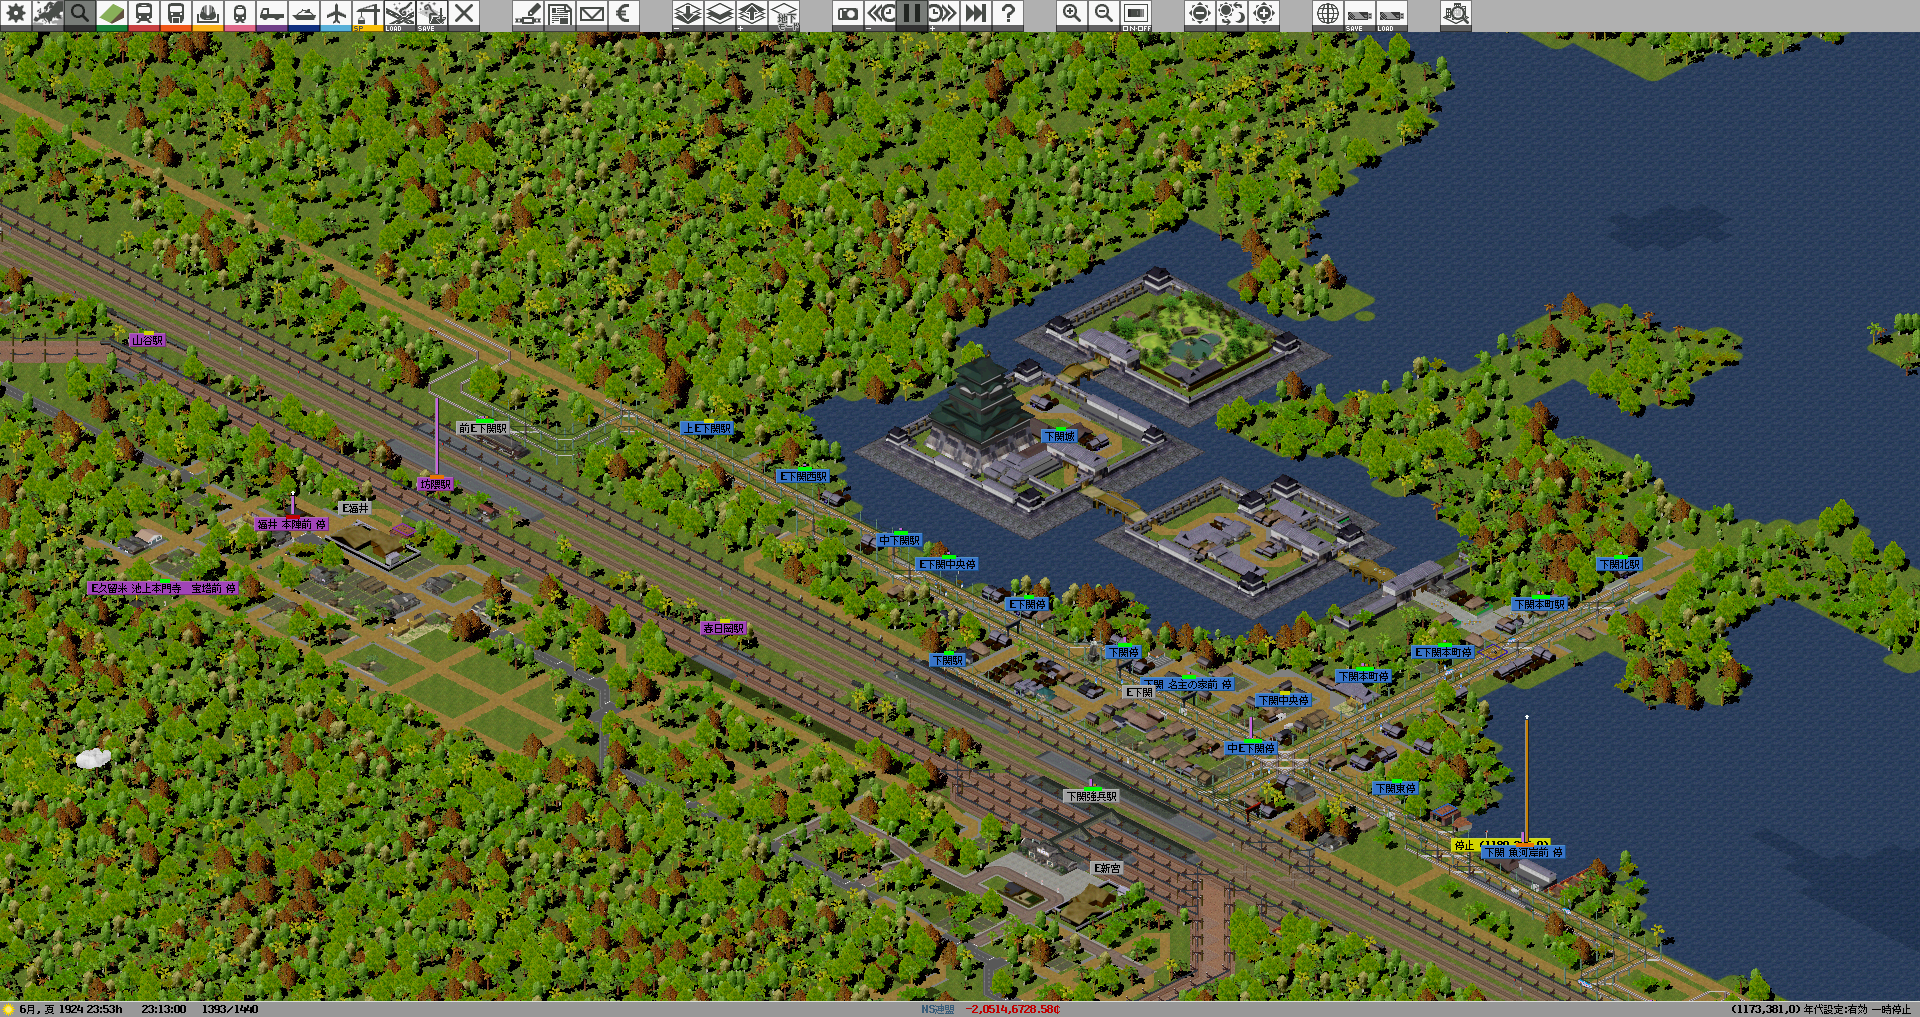The width and height of the screenshot is (1920, 1017).
Task: Select the 下関北駅 station label
Action: 1619,564
